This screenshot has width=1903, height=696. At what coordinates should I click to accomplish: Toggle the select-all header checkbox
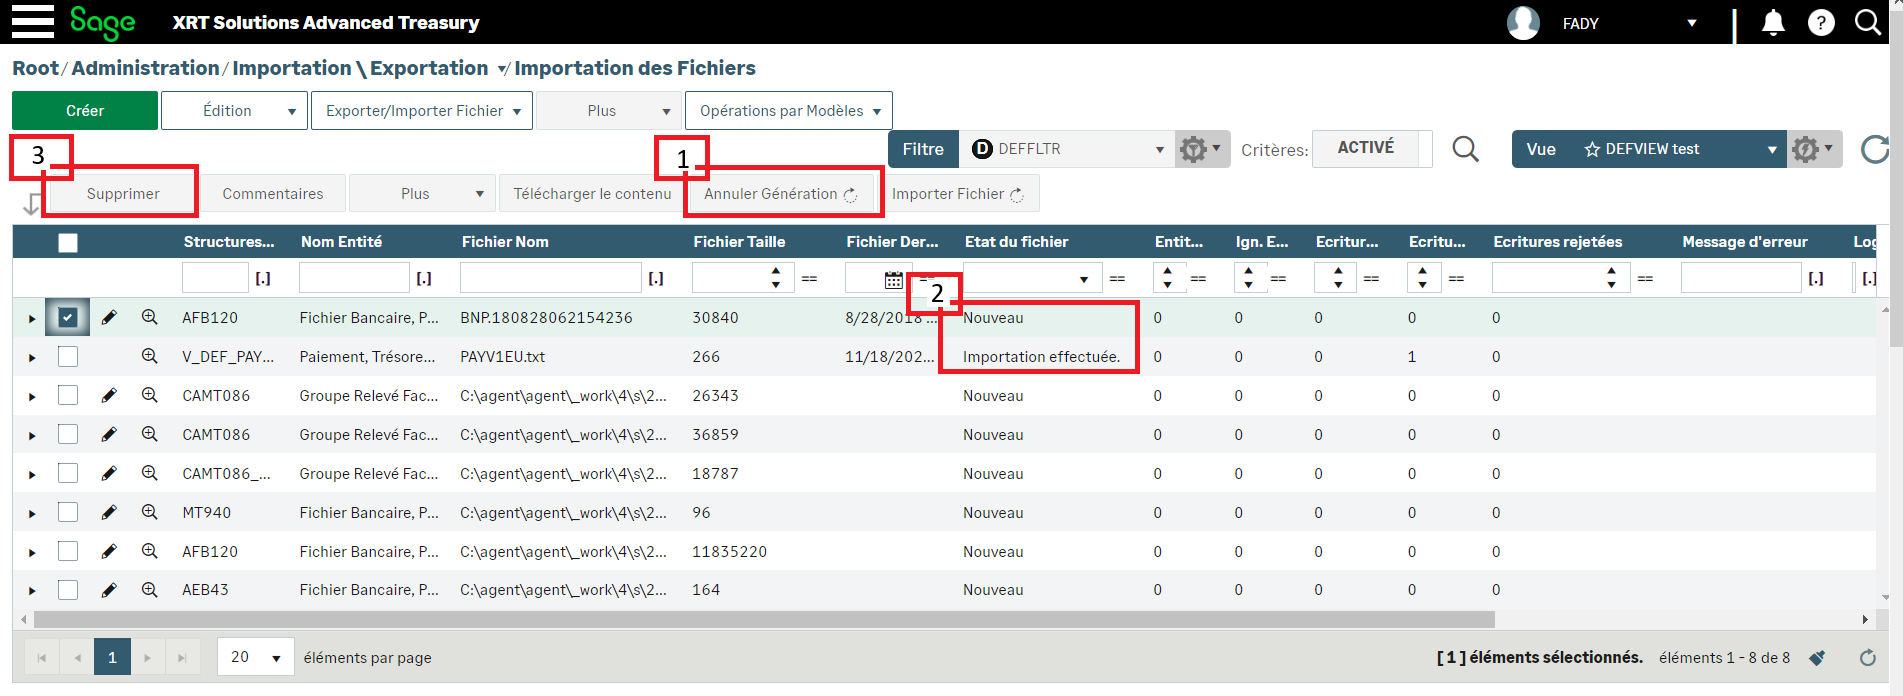coord(67,242)
